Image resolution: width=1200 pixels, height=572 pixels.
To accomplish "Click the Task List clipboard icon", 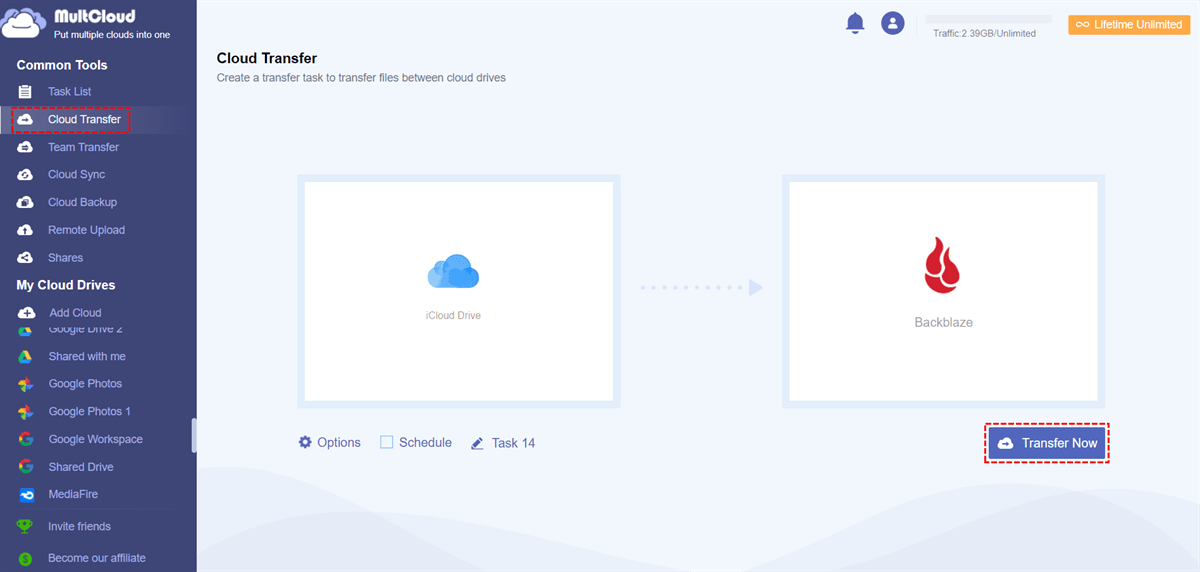I will (x=26, y=91).
